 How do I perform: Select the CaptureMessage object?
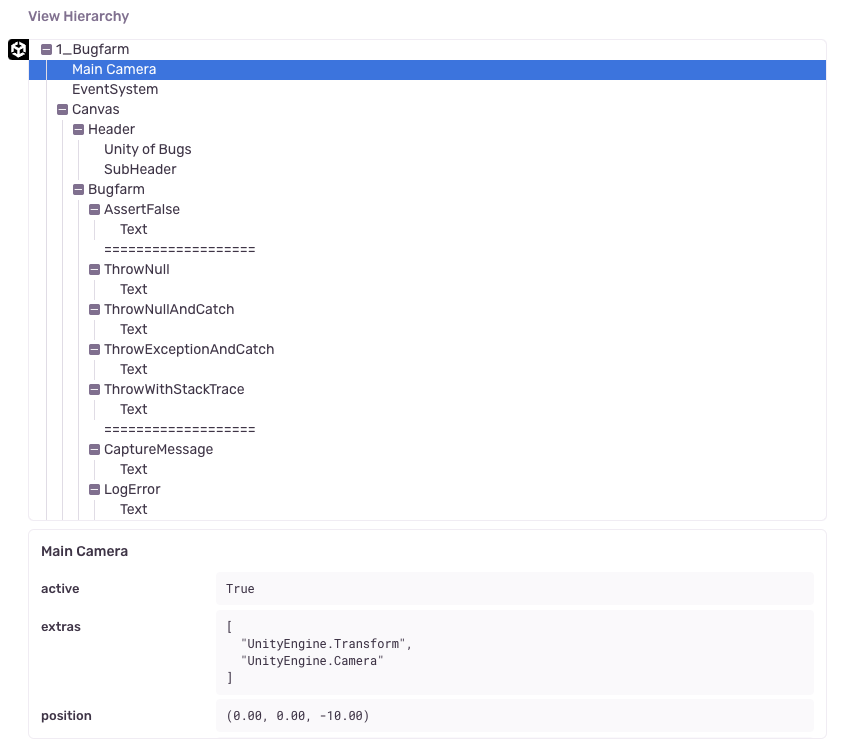pos(159,449)
